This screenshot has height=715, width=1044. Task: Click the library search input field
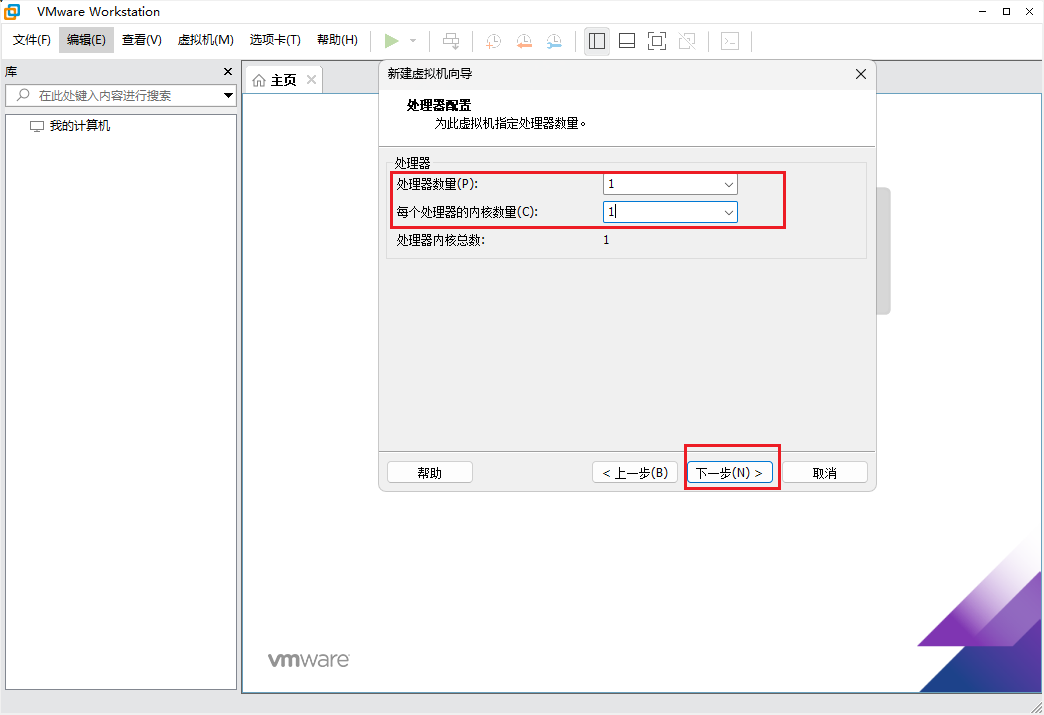point(120,95)
